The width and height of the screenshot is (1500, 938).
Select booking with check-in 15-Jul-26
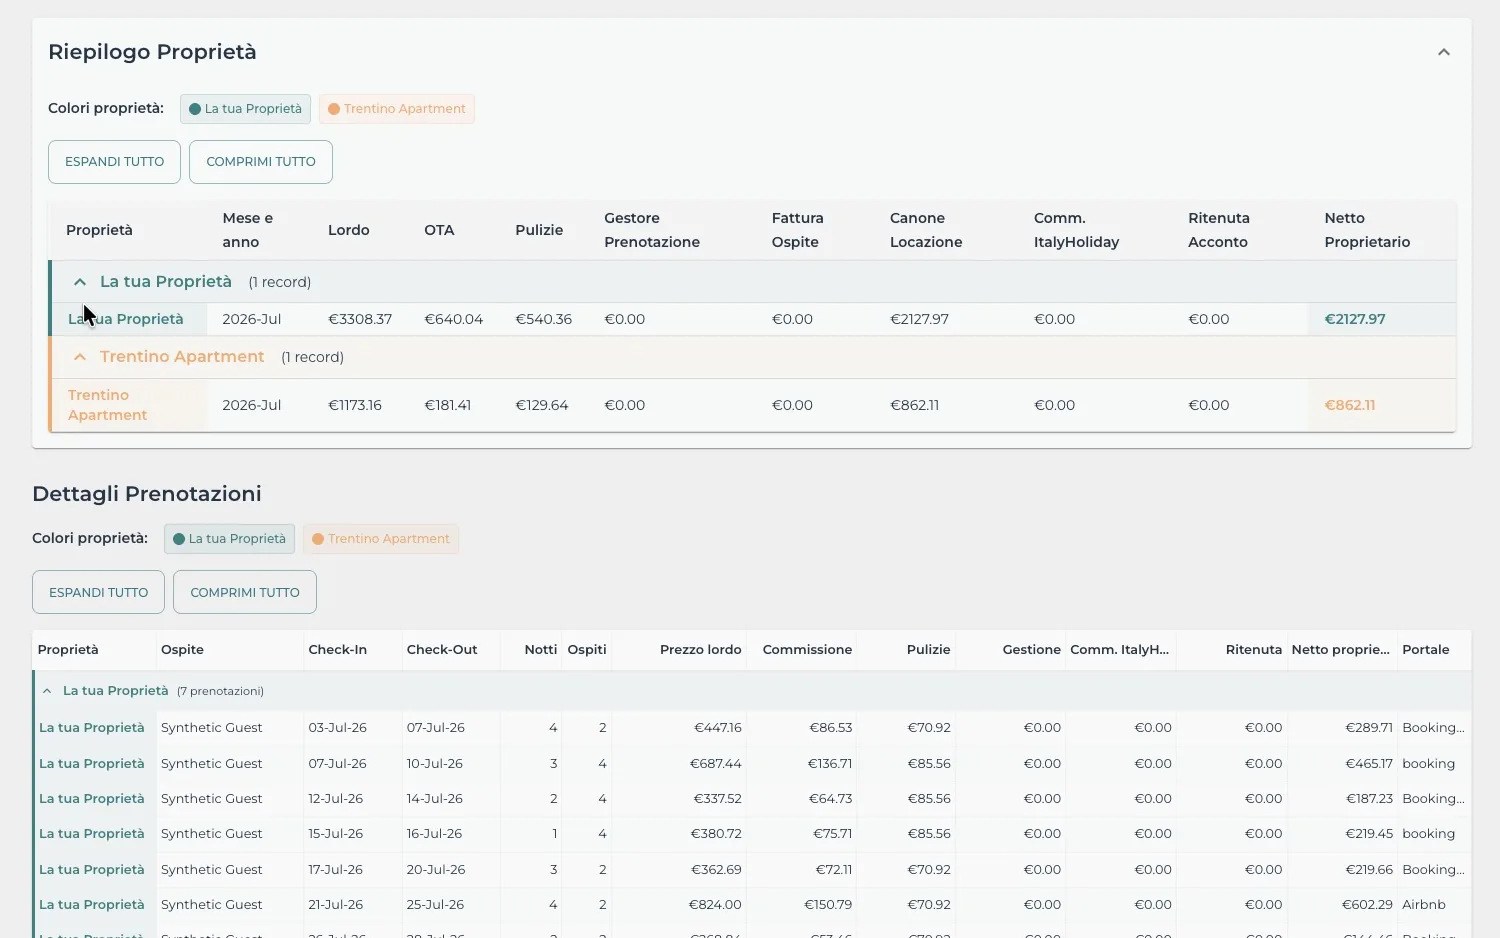336,834
